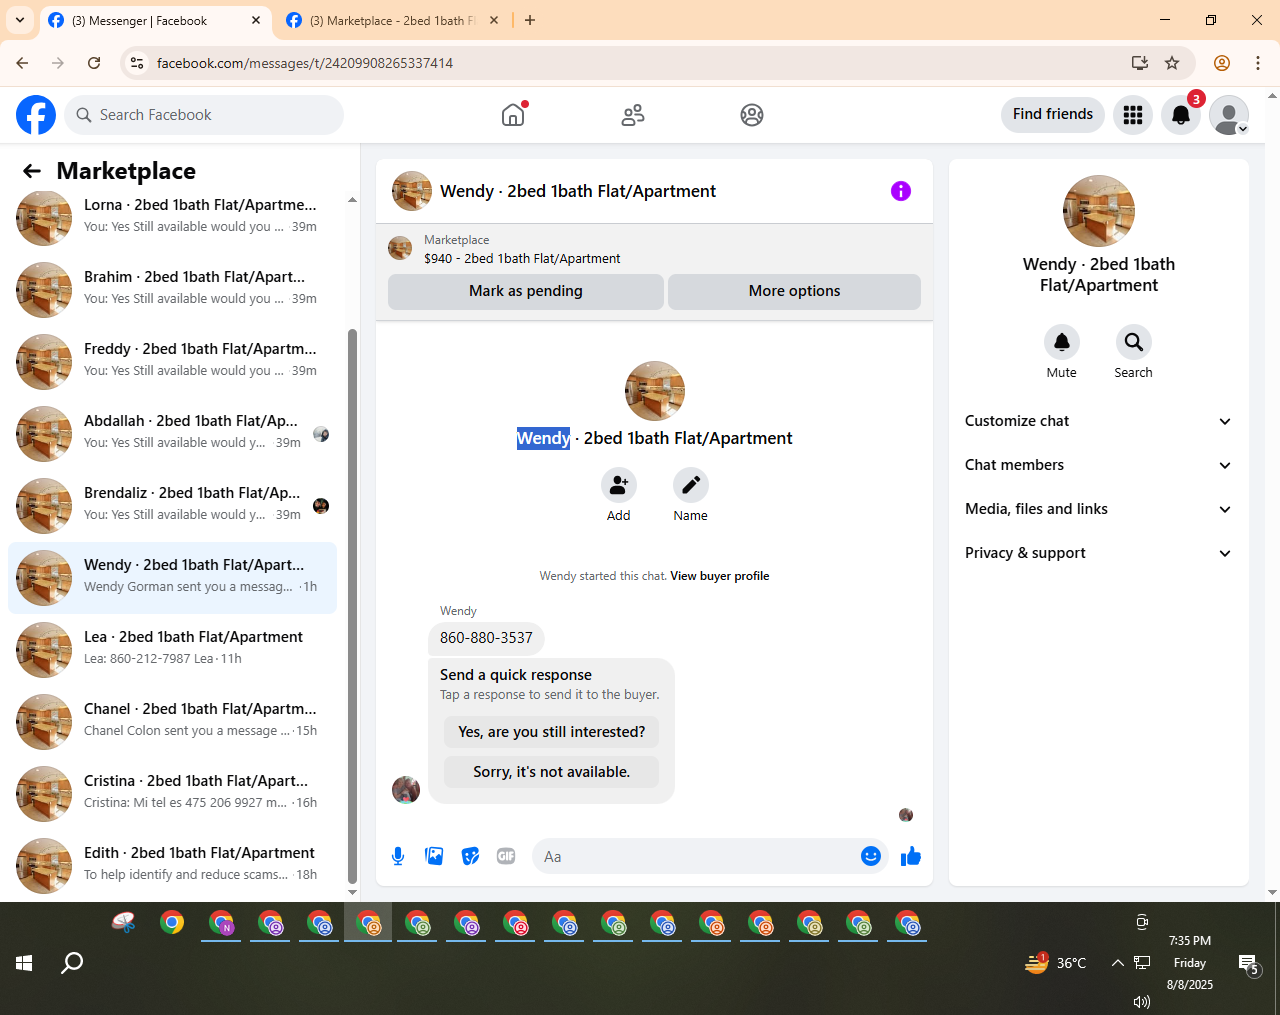Send a thumbs-up like

(x=910, y=856)
